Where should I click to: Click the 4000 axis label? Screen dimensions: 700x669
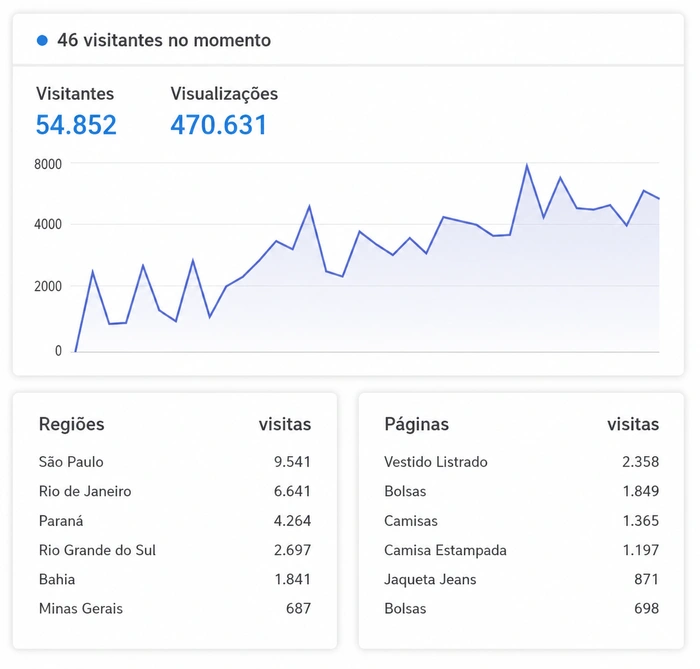coord(48,224)
